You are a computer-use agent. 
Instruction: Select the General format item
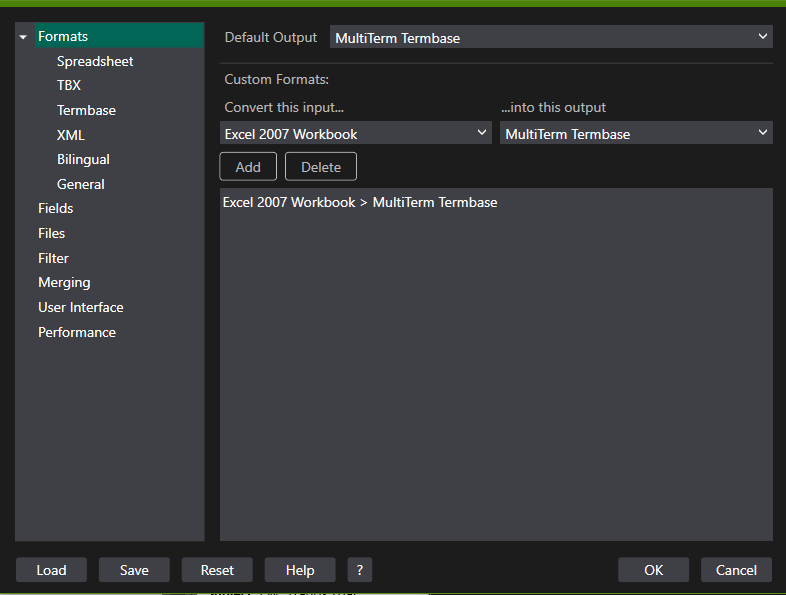click(x=80, y=184)
